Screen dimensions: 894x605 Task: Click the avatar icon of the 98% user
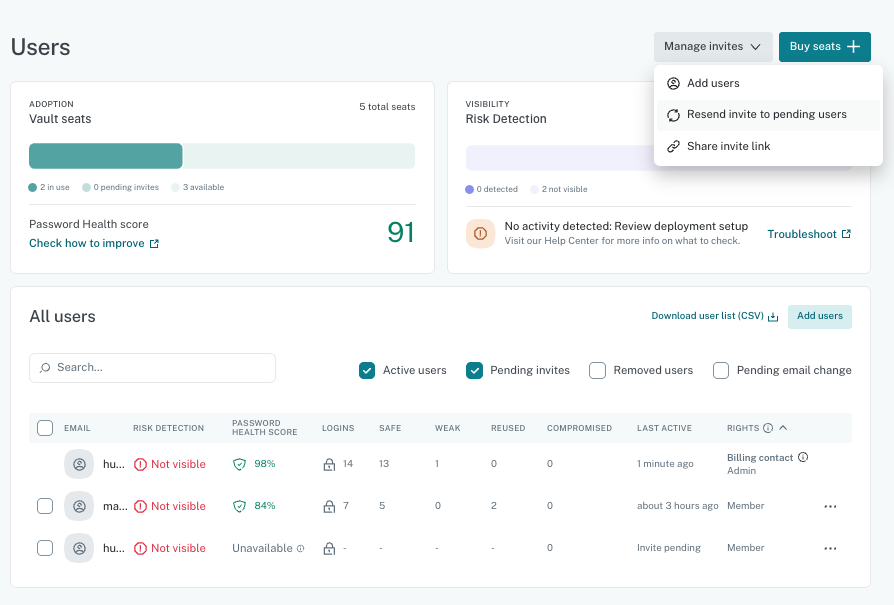click(79, 464)
